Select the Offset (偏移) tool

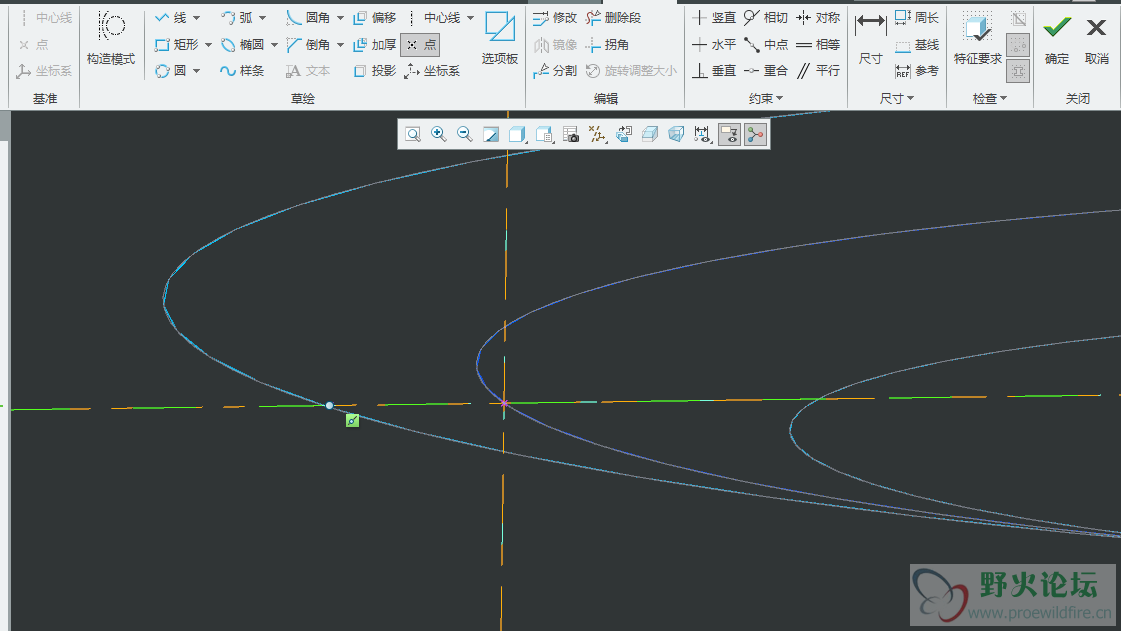click(375, 18)
